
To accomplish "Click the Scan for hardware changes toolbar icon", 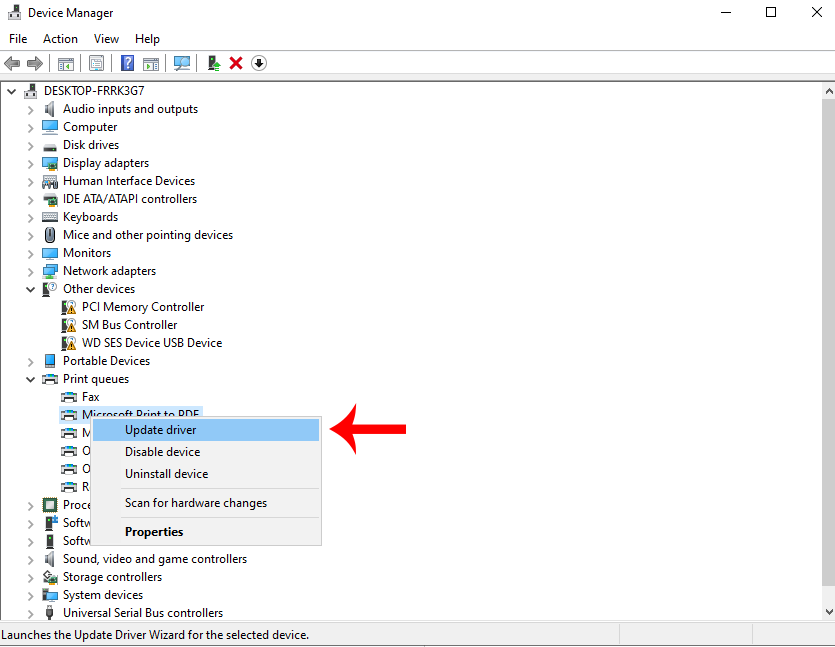I will coord(182,63).
